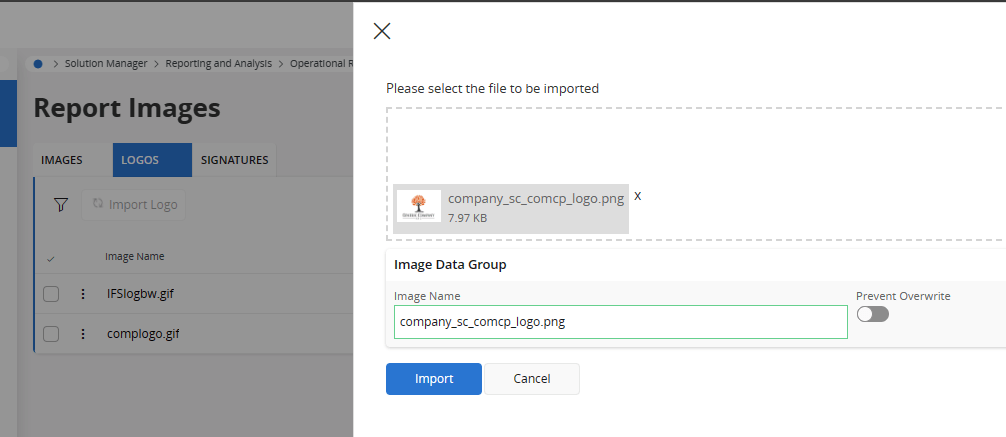Image resolution: width=1006 pixels, height=437 pixels.
Task: Click the select-all checkmark in the table header
Action: pos(51,258)
